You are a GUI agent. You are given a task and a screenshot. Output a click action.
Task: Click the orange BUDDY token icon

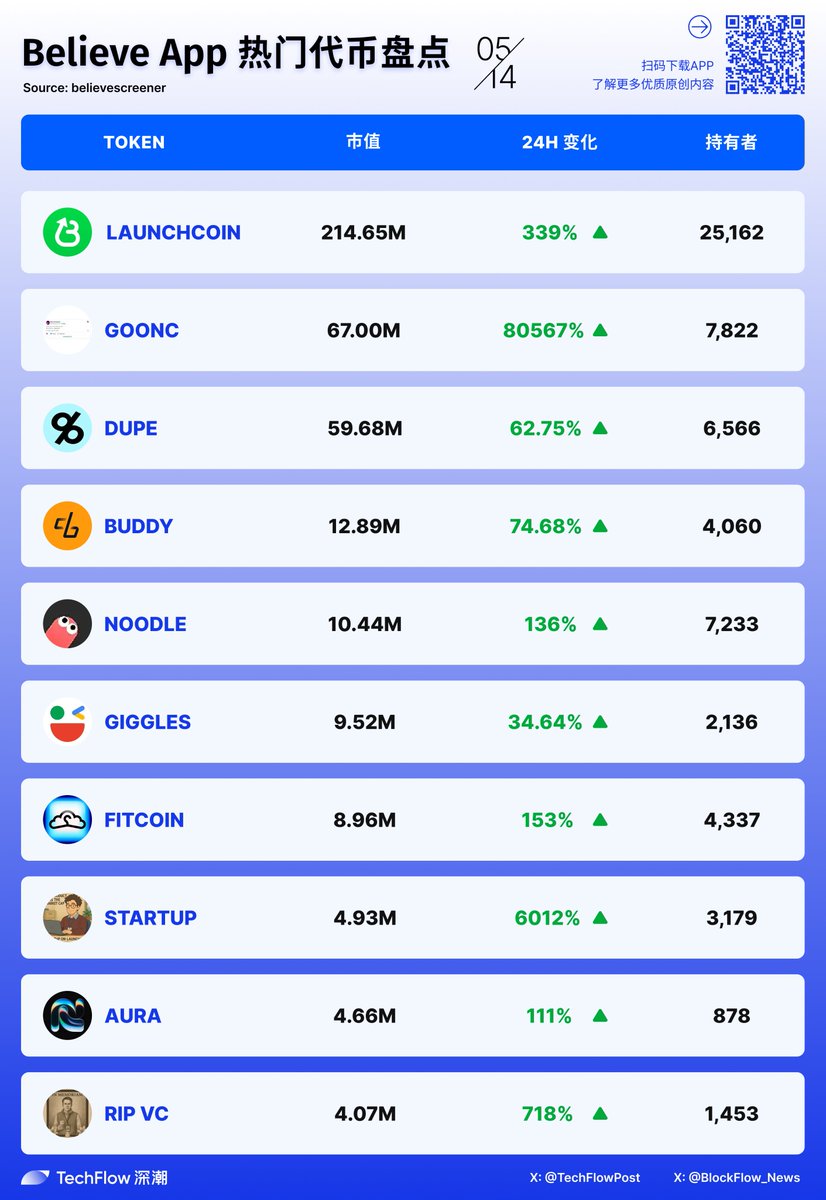point(67,526)
